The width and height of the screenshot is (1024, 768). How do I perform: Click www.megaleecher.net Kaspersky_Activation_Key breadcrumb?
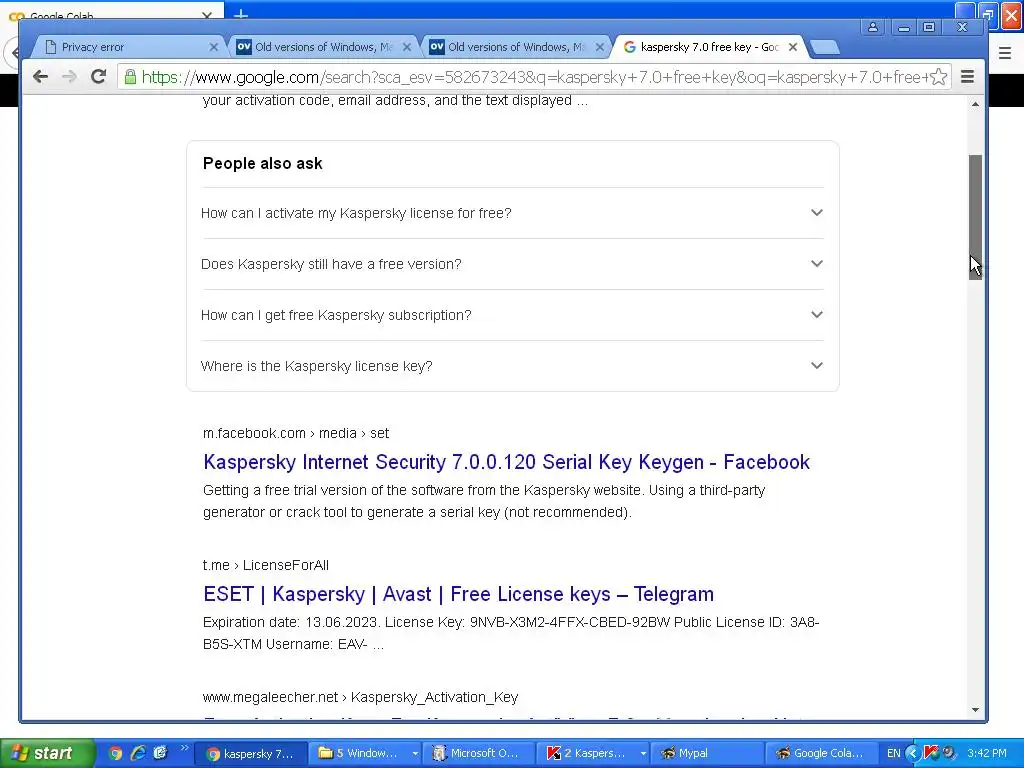tap(360, 697)
